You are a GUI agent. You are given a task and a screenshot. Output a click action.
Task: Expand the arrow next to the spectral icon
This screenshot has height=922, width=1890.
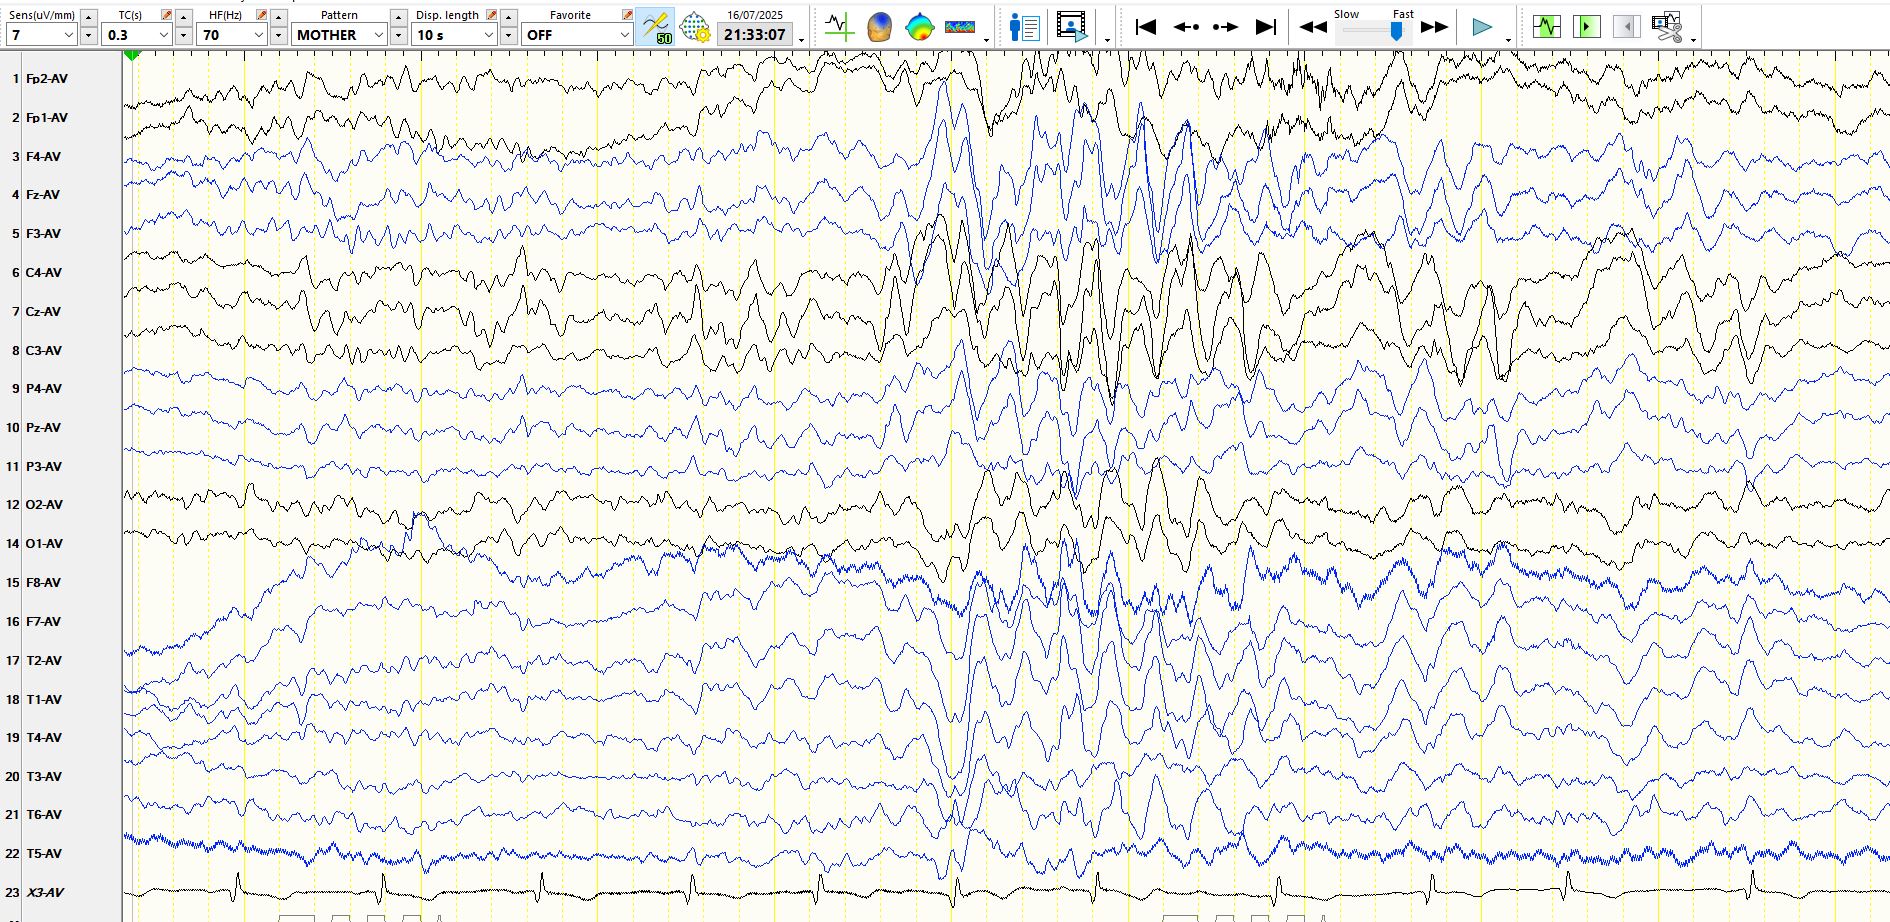pos(987,40)
